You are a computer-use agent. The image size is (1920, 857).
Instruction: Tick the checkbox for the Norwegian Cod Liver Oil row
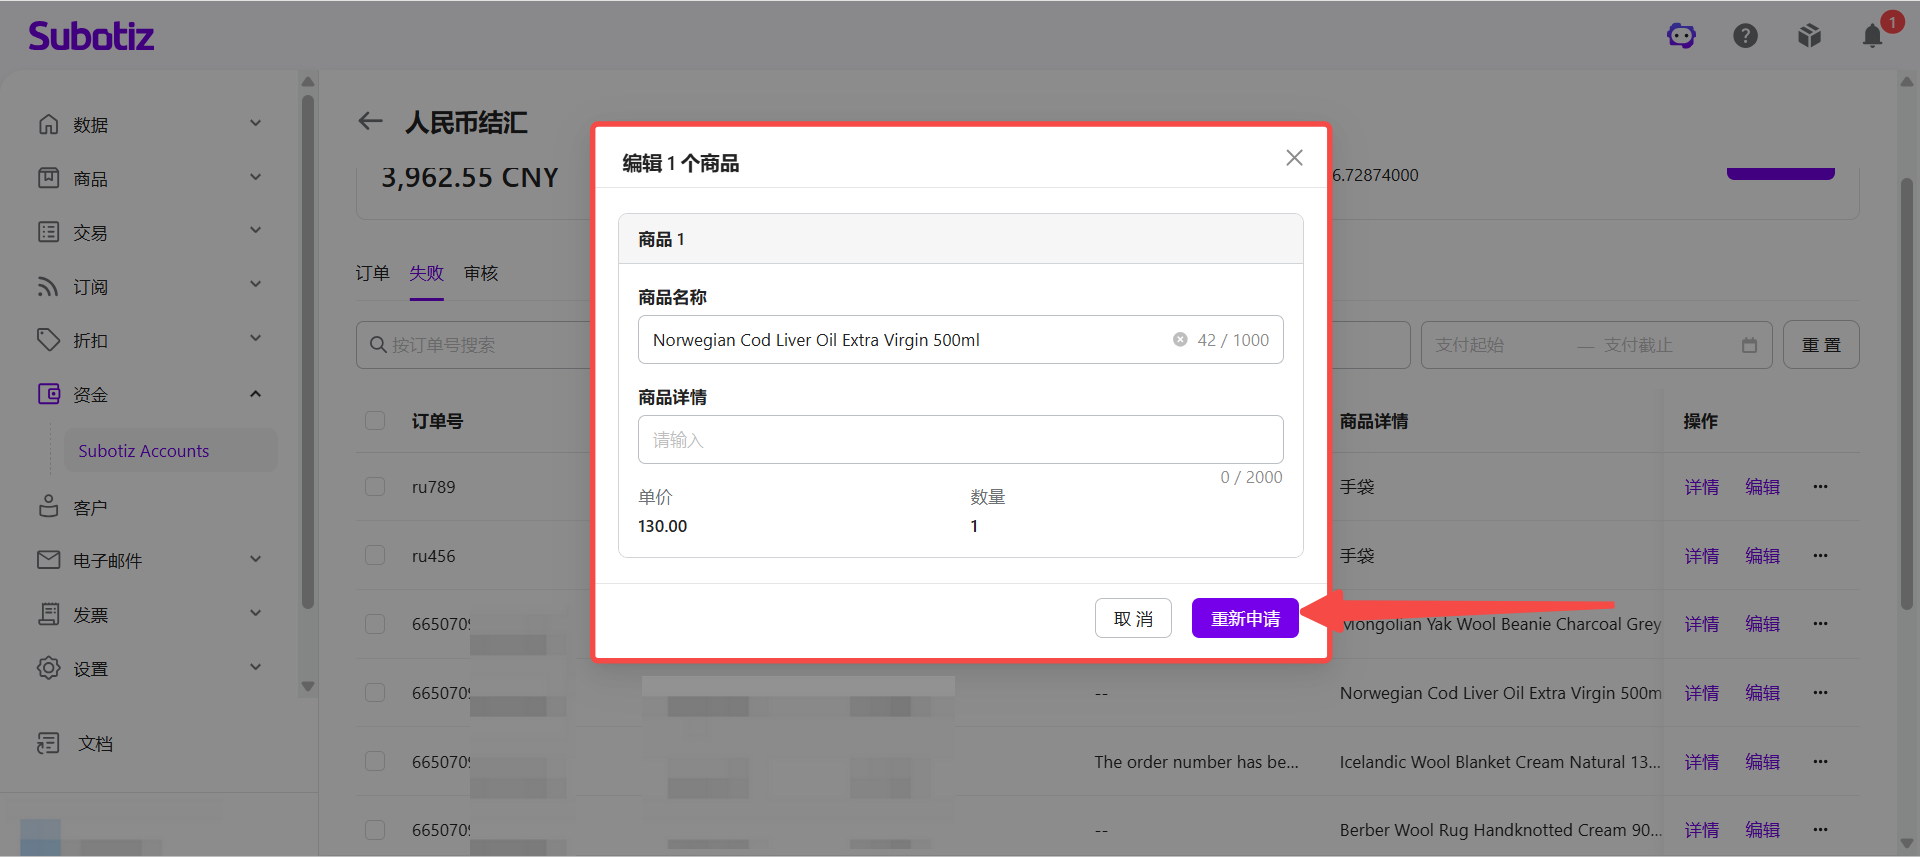(x=375, y=693)
